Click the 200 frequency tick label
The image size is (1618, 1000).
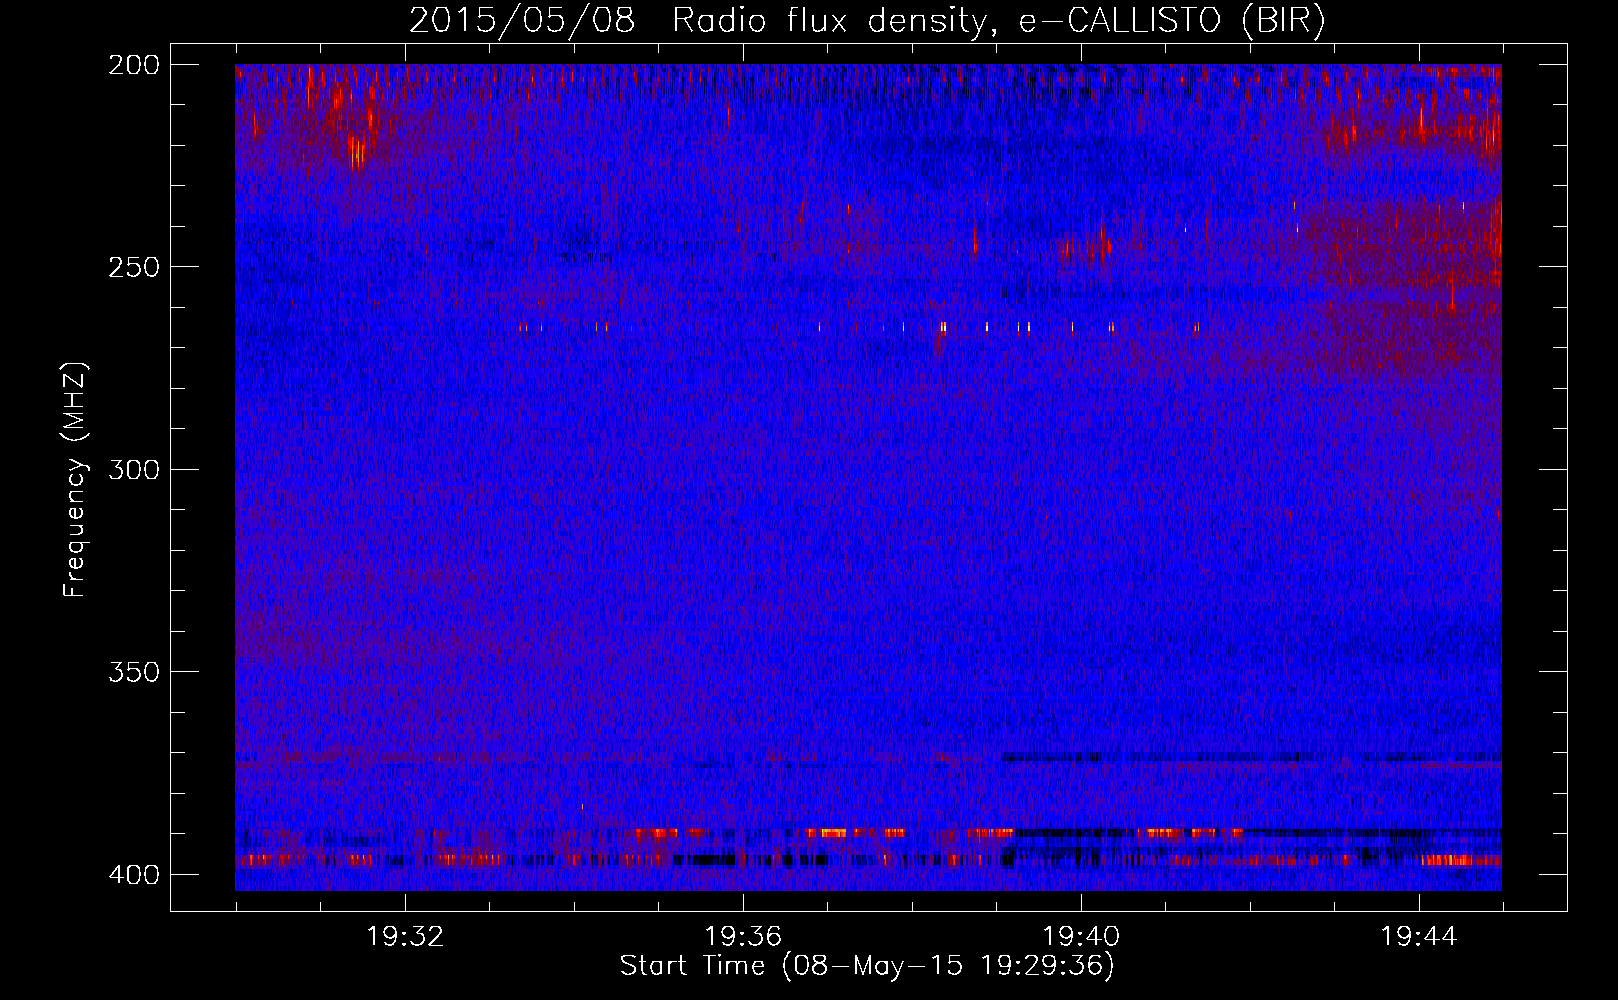coord(133,65)
